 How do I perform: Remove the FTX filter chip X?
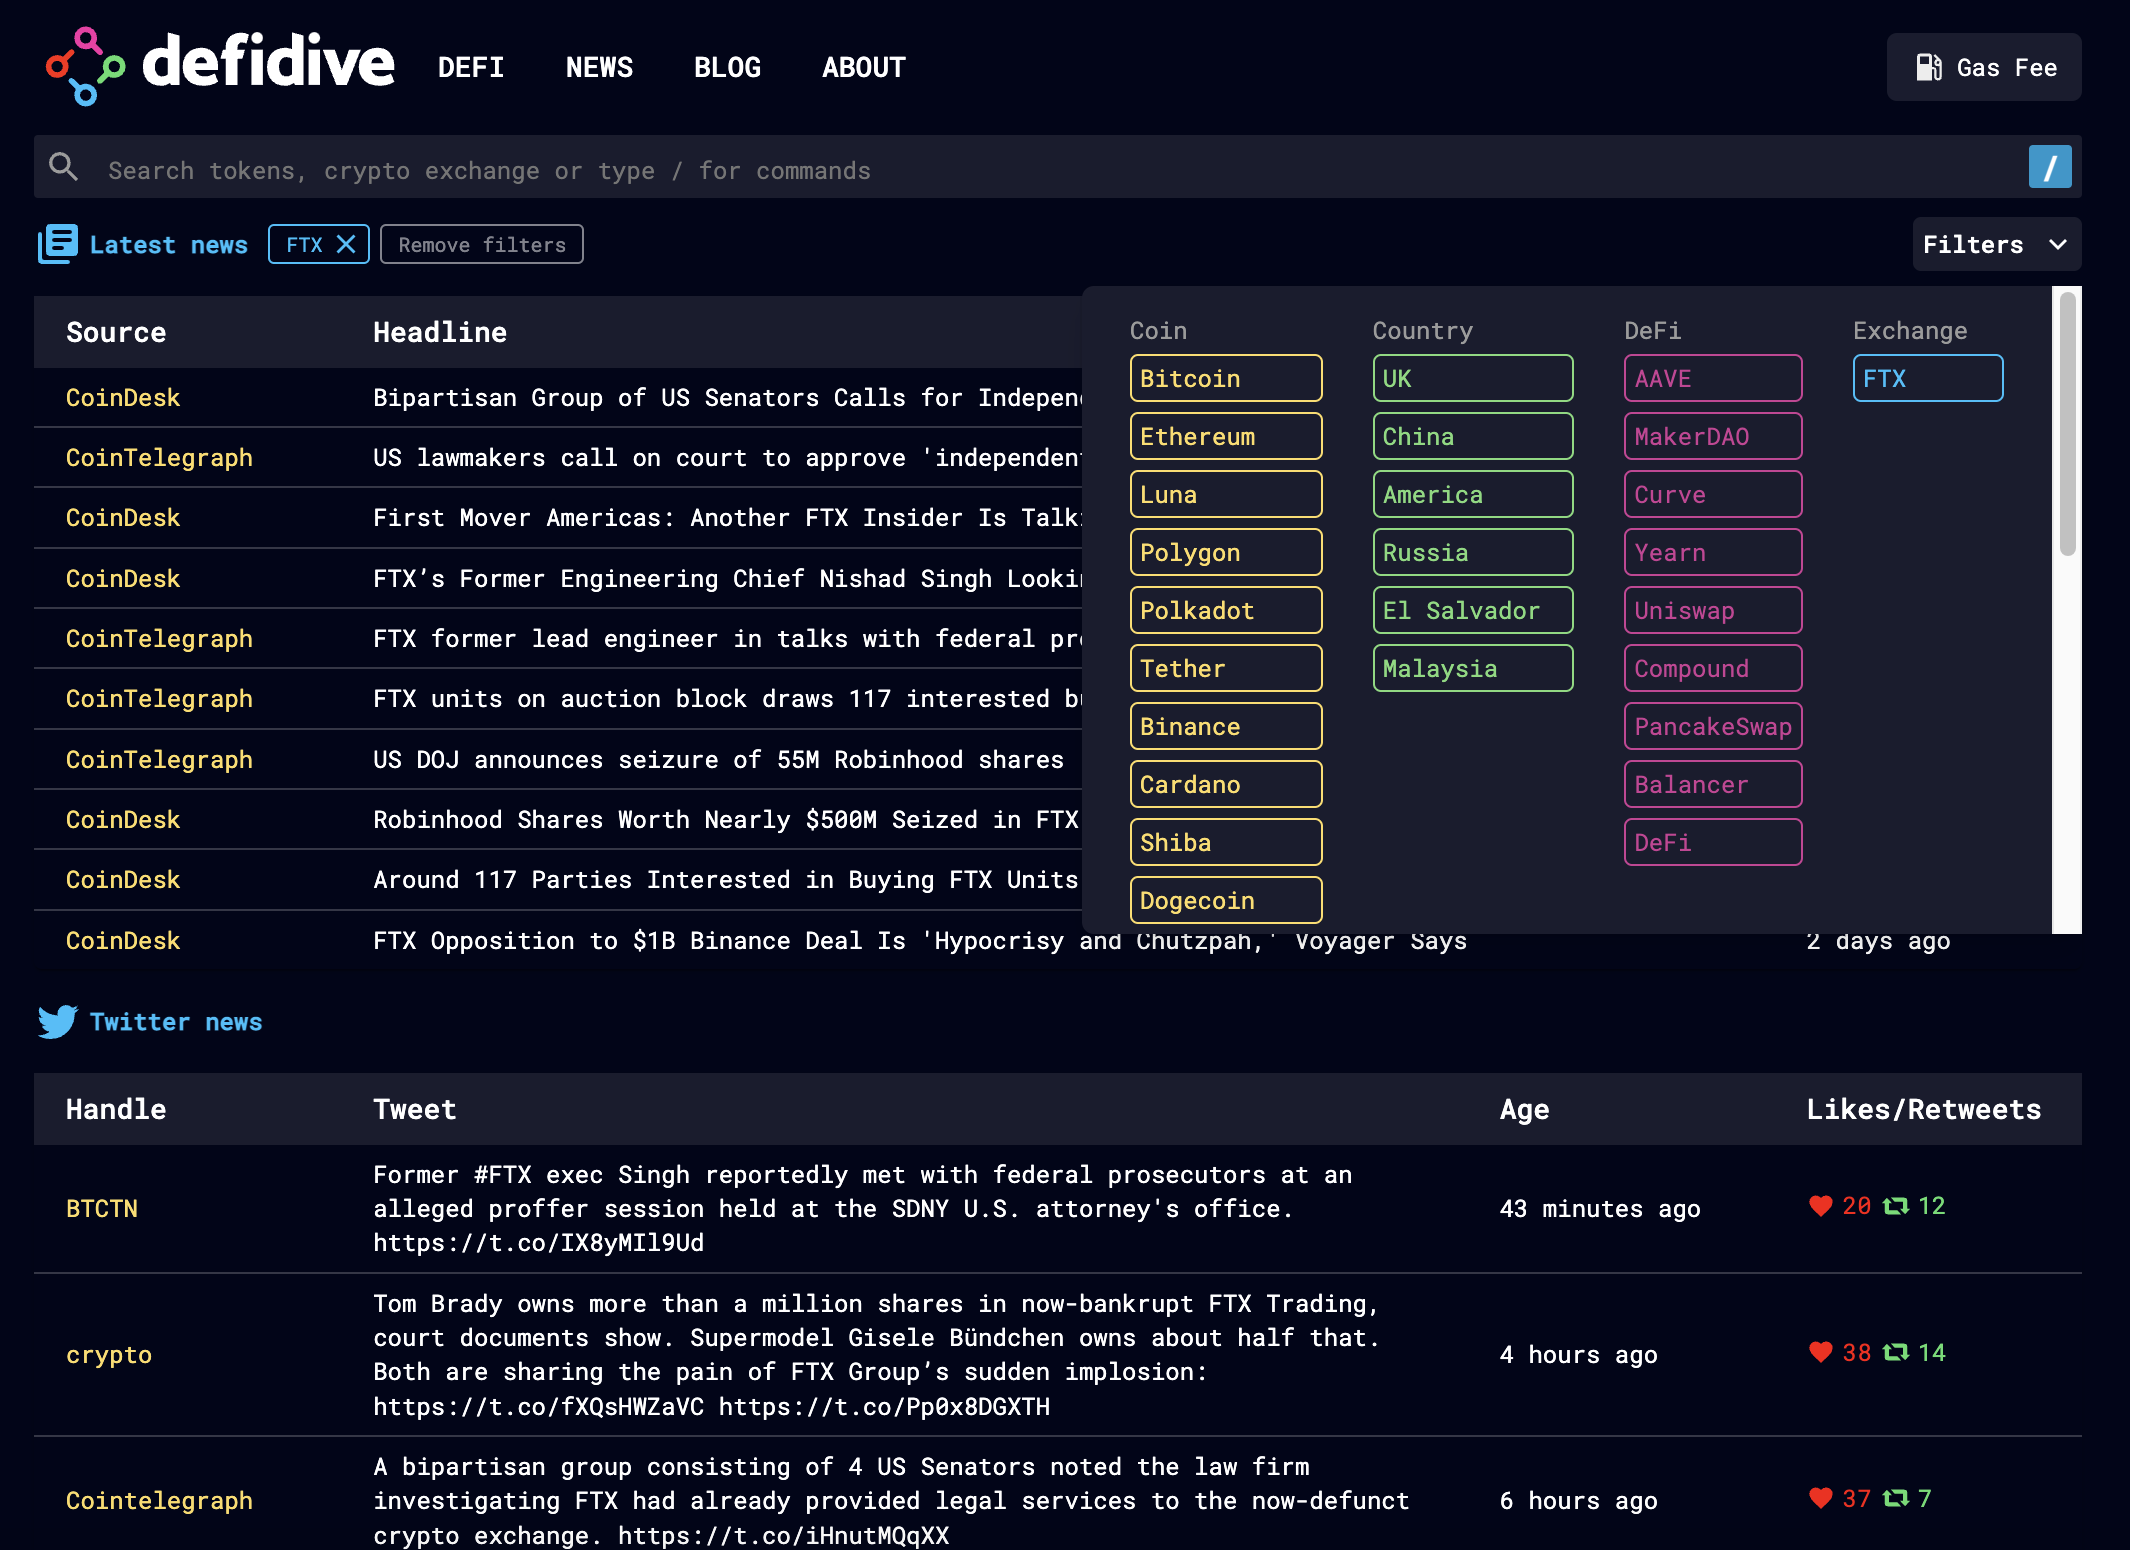coord(346,244)
